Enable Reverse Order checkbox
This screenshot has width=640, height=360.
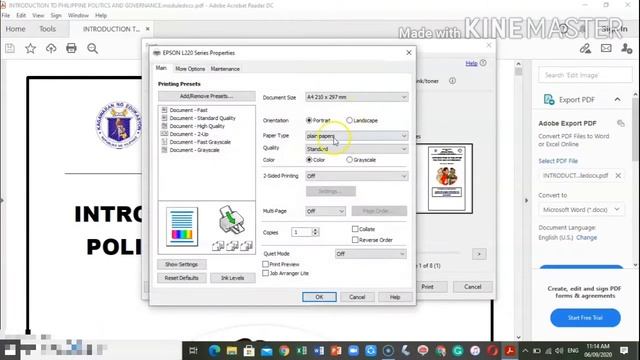coord(355,240)
